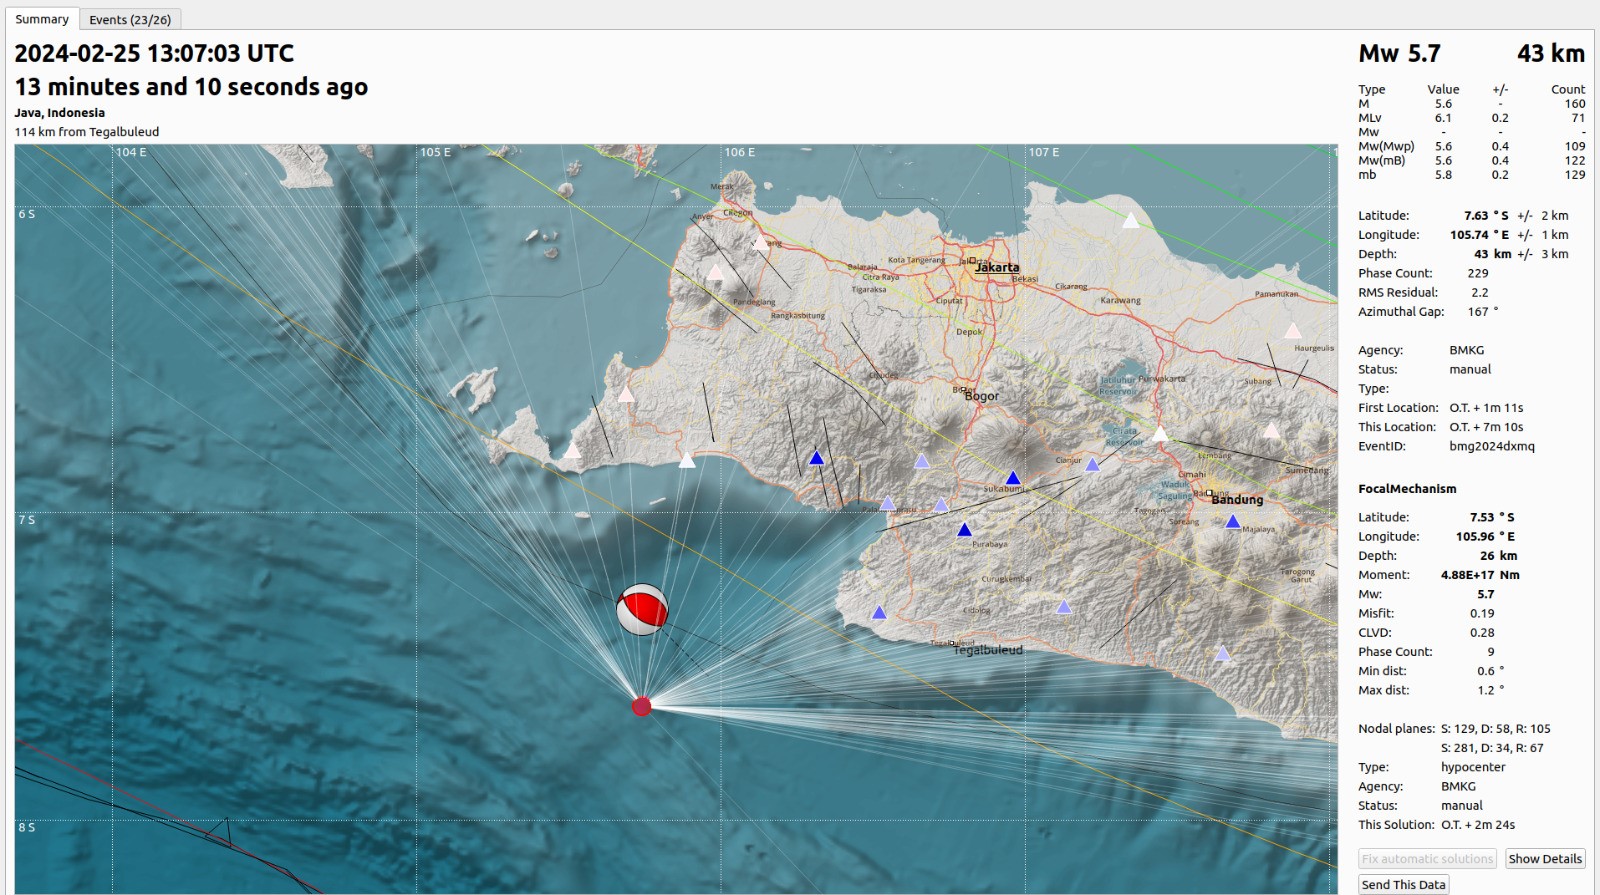Image resolution: width=1600 pixels, height=895 pixels.
Task: Select the Mw(mB) magnitude row
Action: (x=1471, y=160)
